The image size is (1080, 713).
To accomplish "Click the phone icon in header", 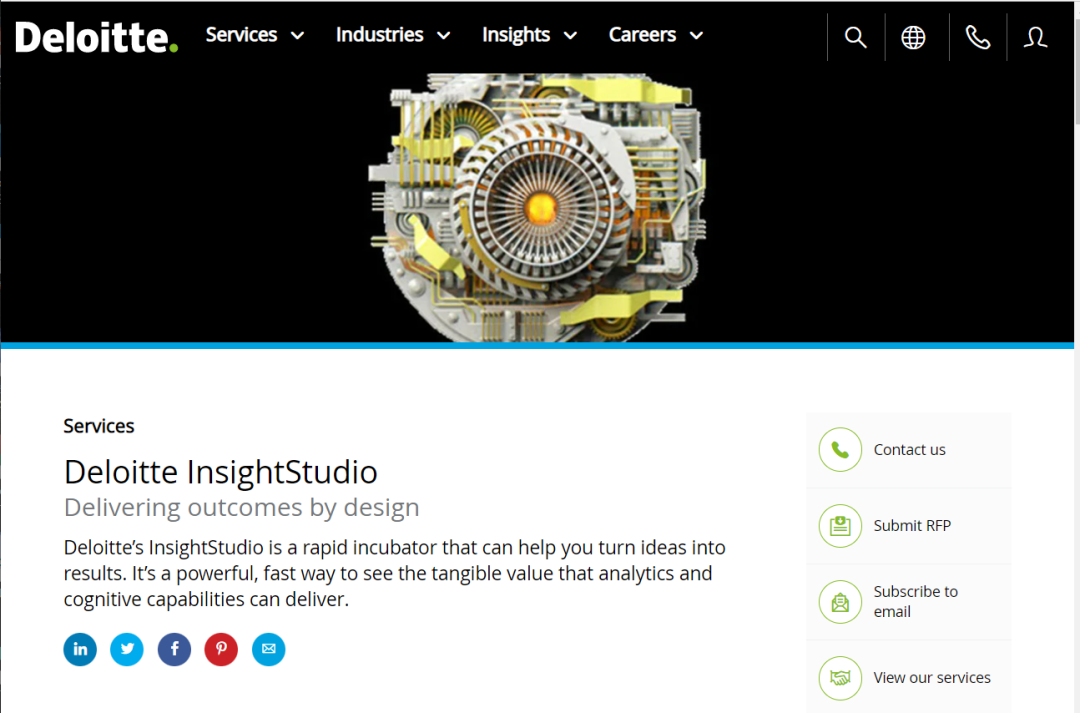I will pyautogui.click(x=977, y=37).
